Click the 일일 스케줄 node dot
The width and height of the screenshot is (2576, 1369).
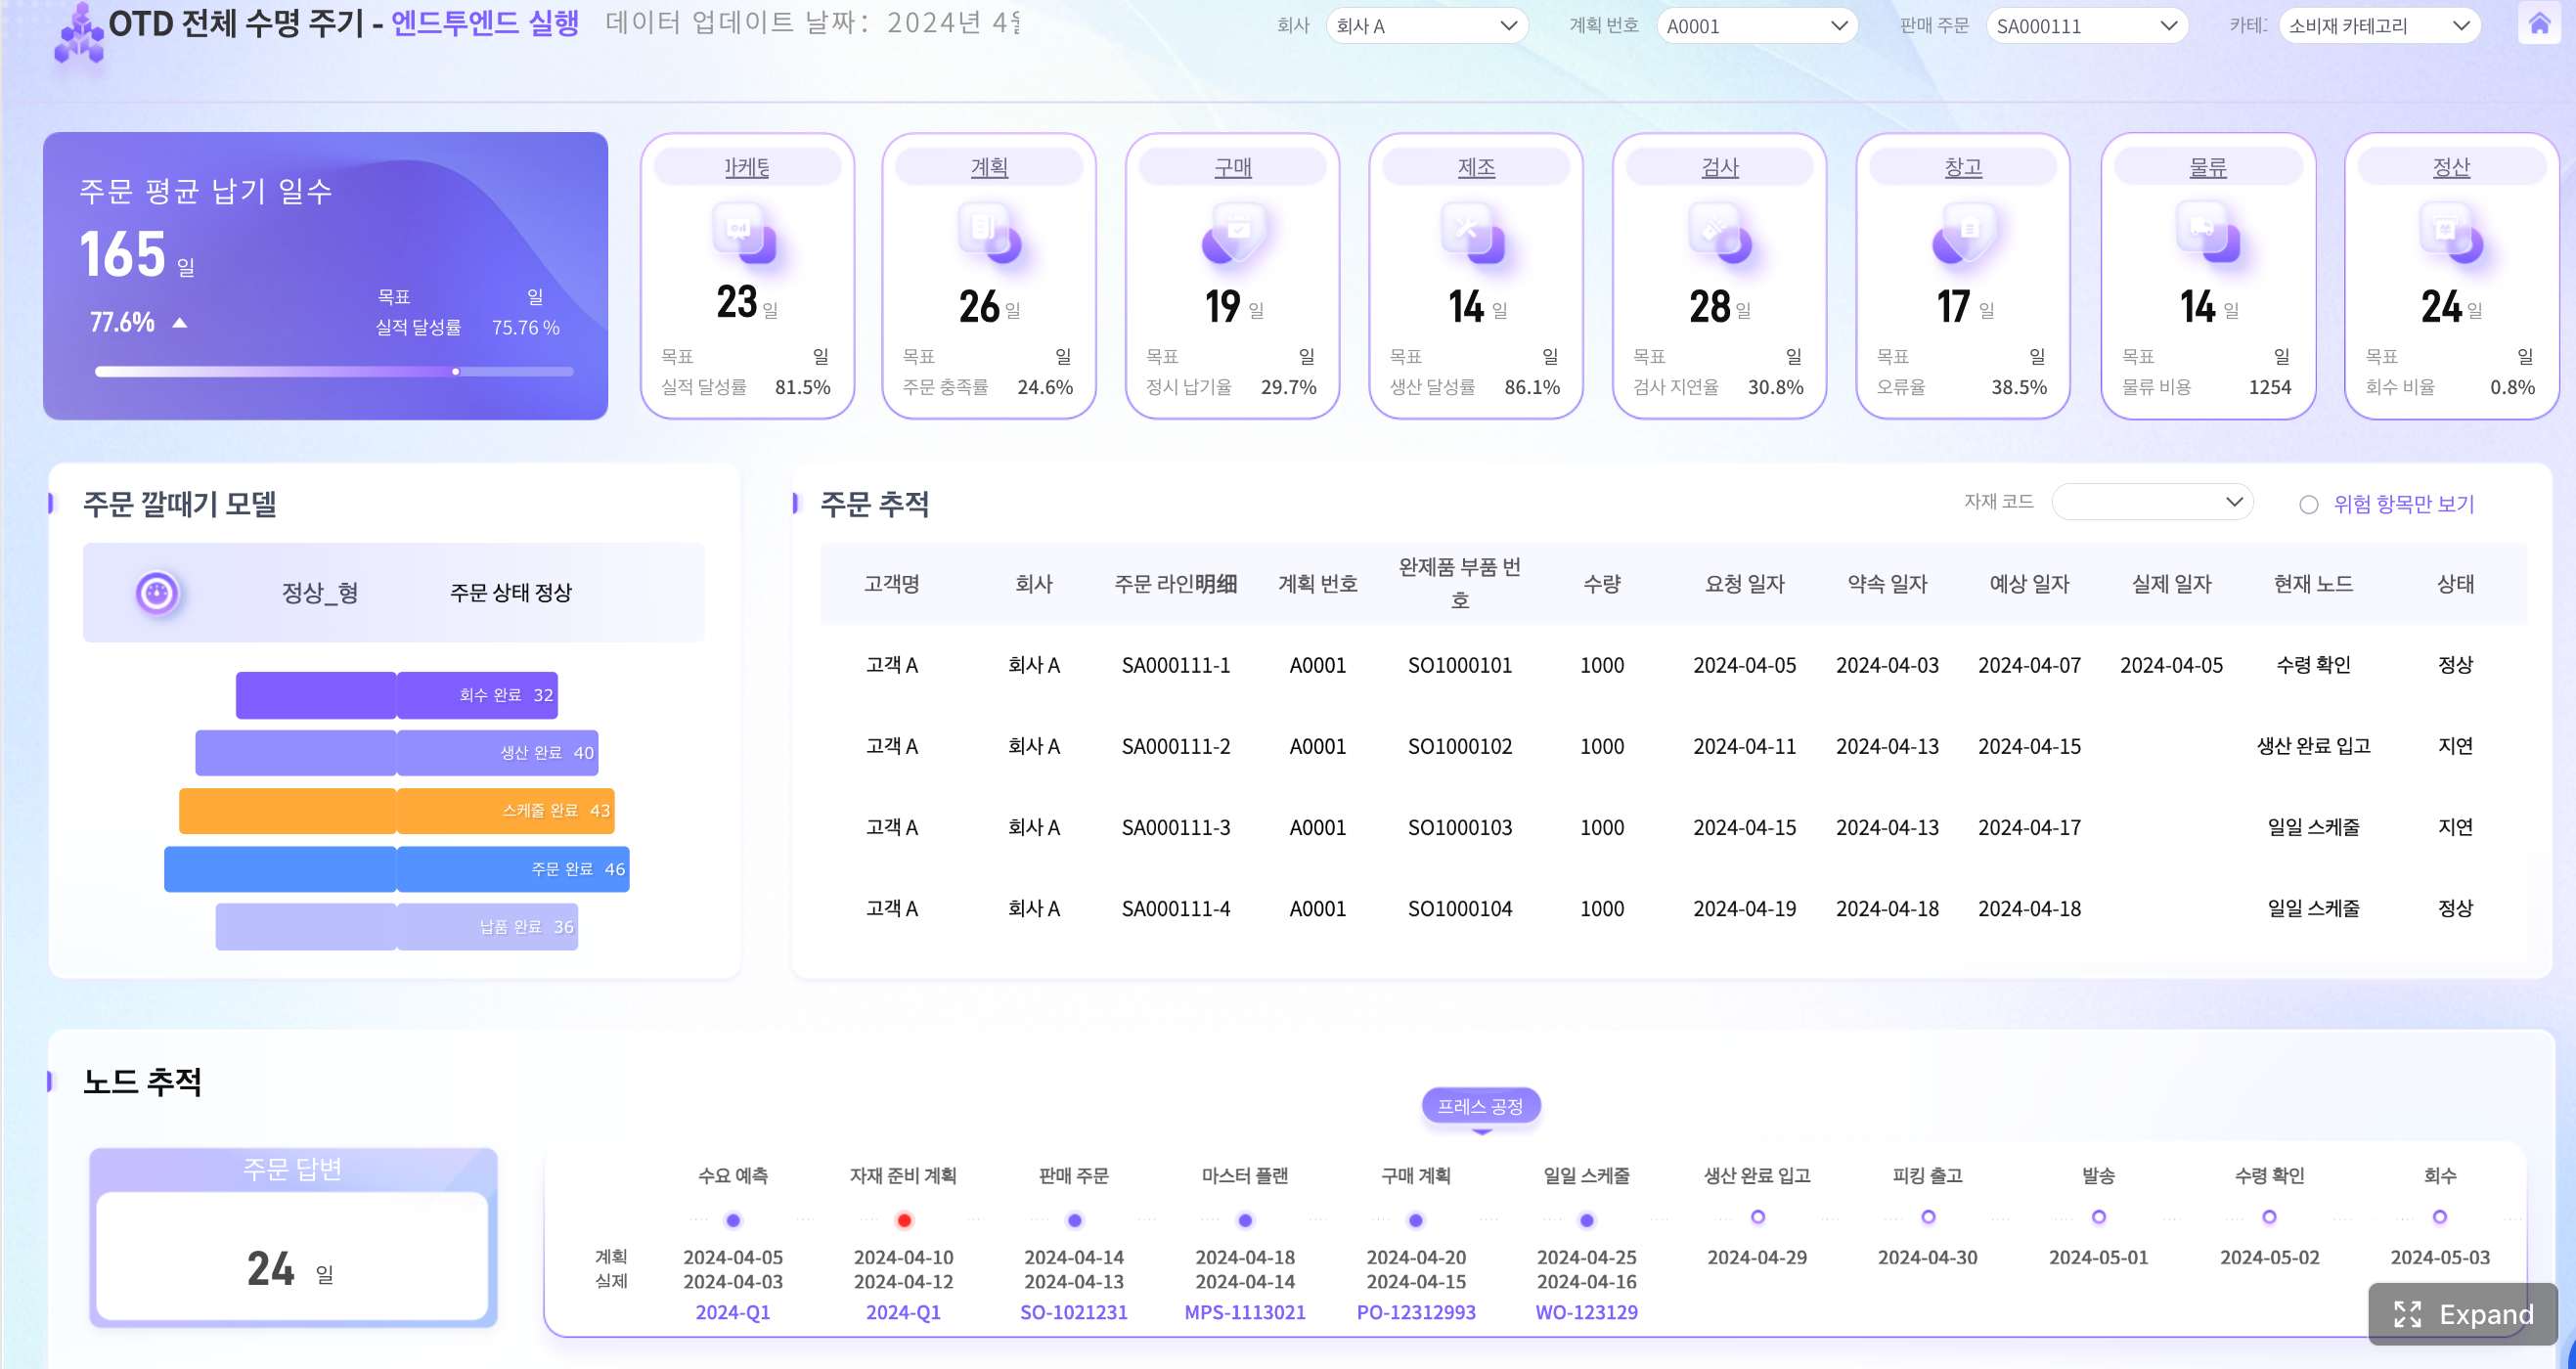(x=1587, y=1220)
